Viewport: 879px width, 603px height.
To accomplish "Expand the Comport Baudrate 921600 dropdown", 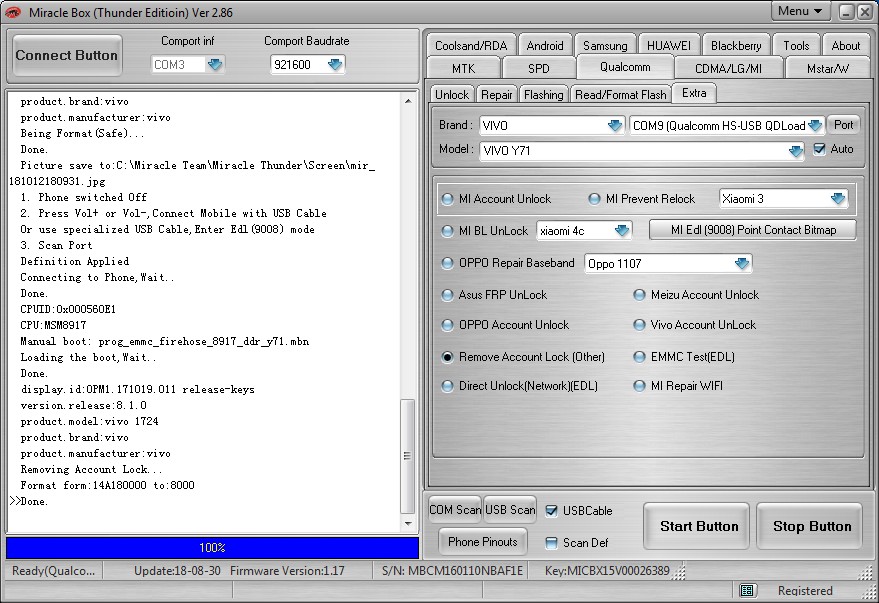I will [335, 64].
